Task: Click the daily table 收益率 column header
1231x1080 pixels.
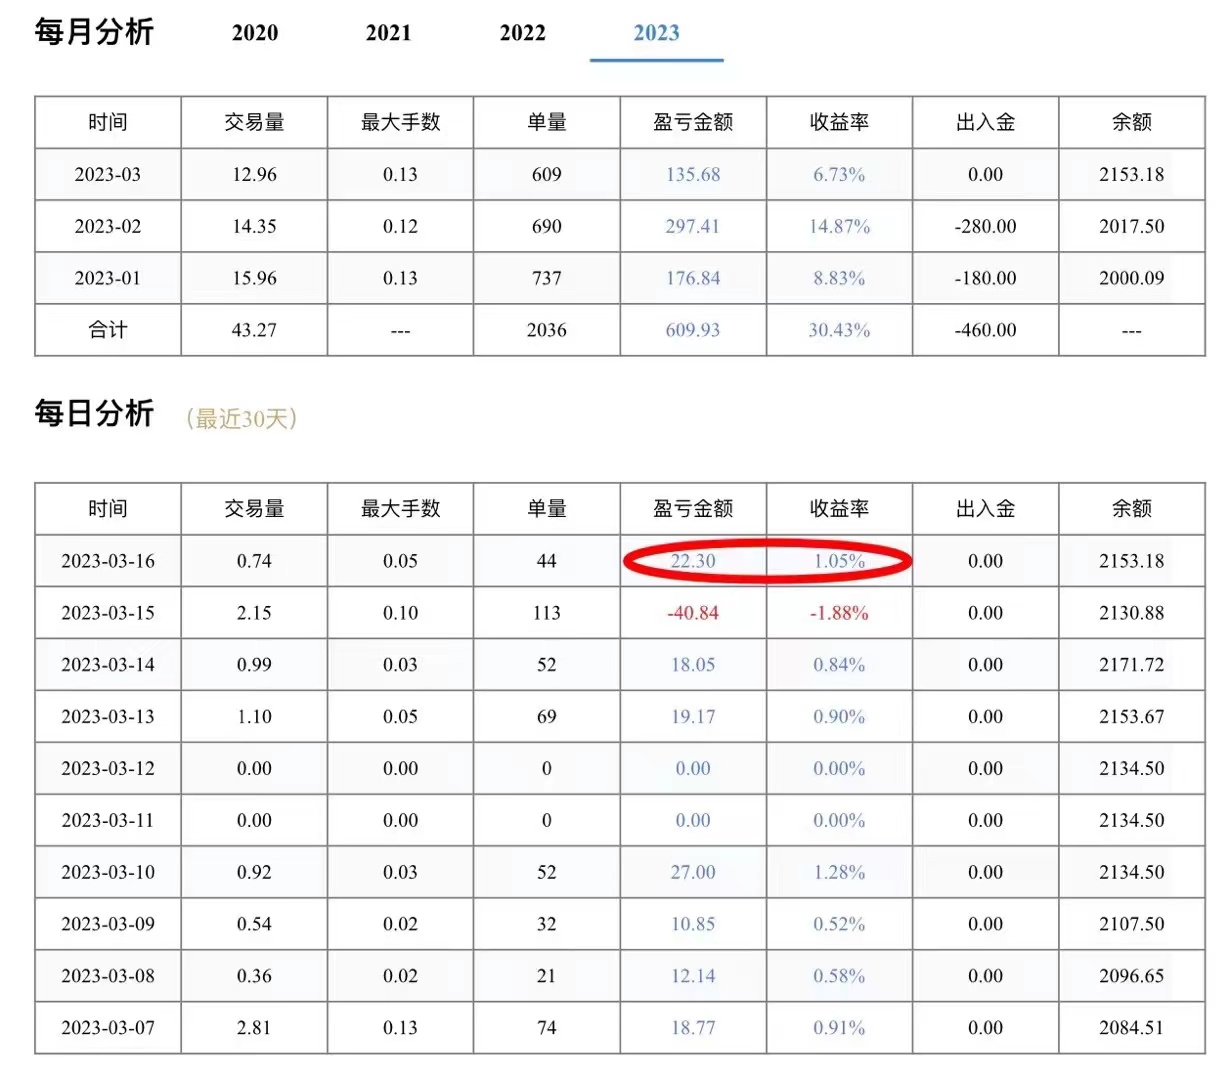Action: 838,509
